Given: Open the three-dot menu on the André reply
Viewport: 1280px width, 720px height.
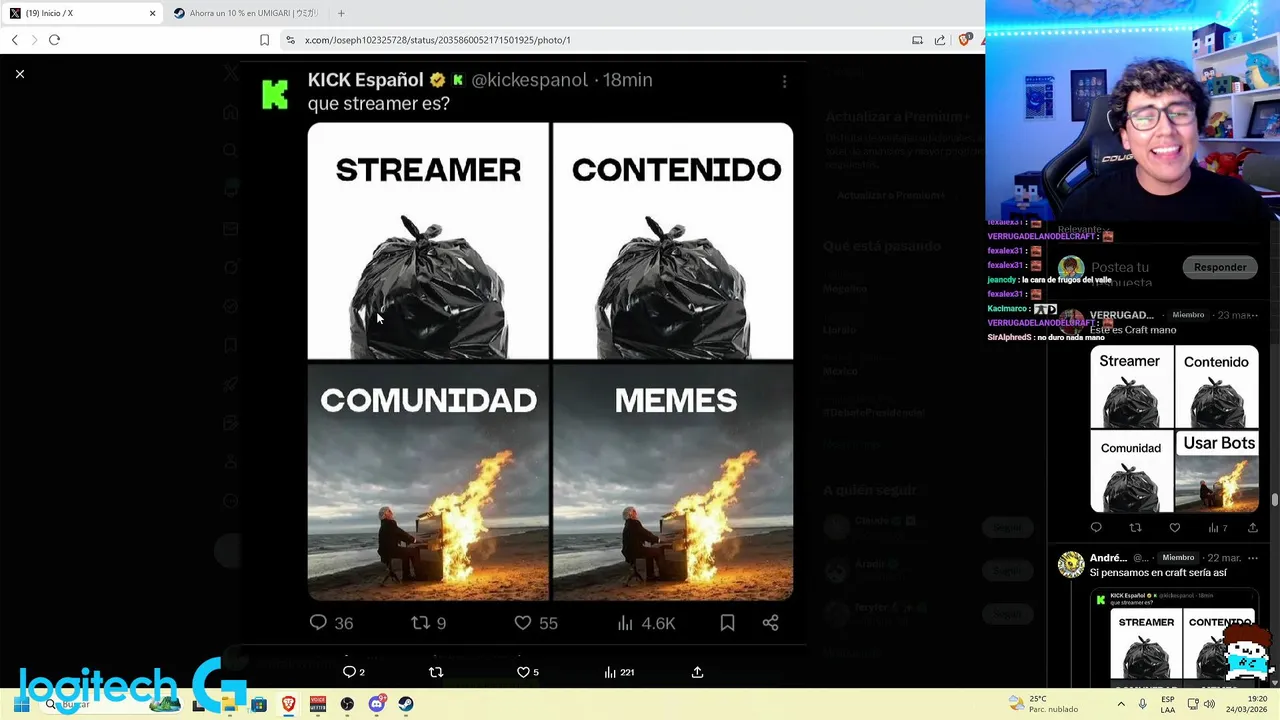Looking at the screenshot, I should 1252,558.
